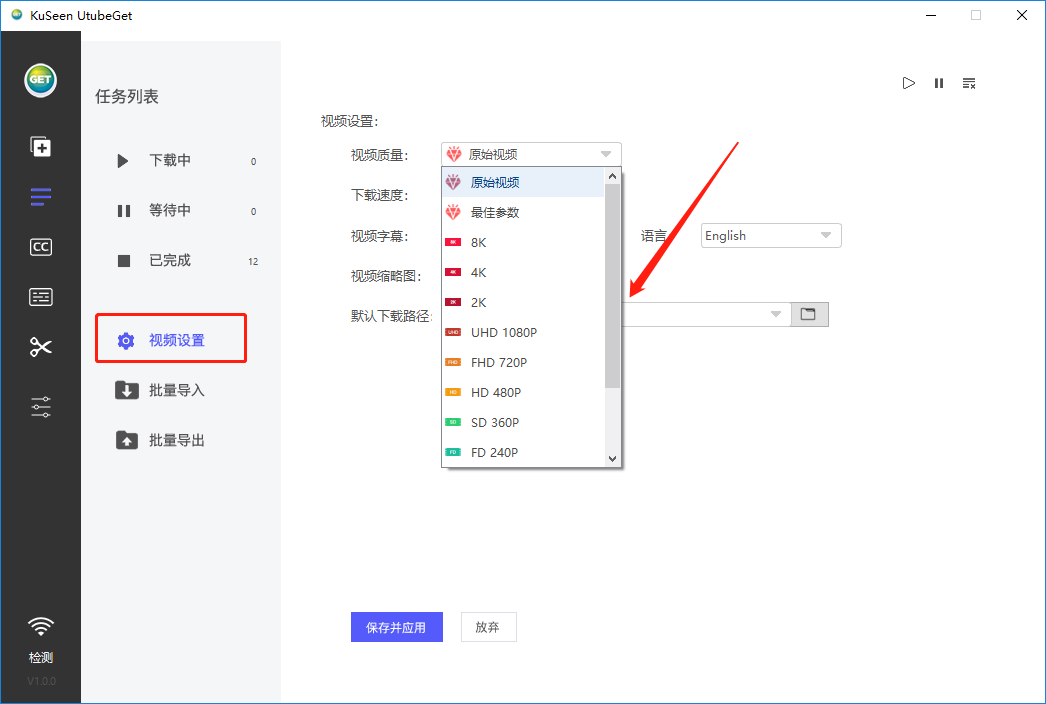The image size is (1046, 704).
Task: Pause all downloads with the pause icon
Action: tap(938, 83)
